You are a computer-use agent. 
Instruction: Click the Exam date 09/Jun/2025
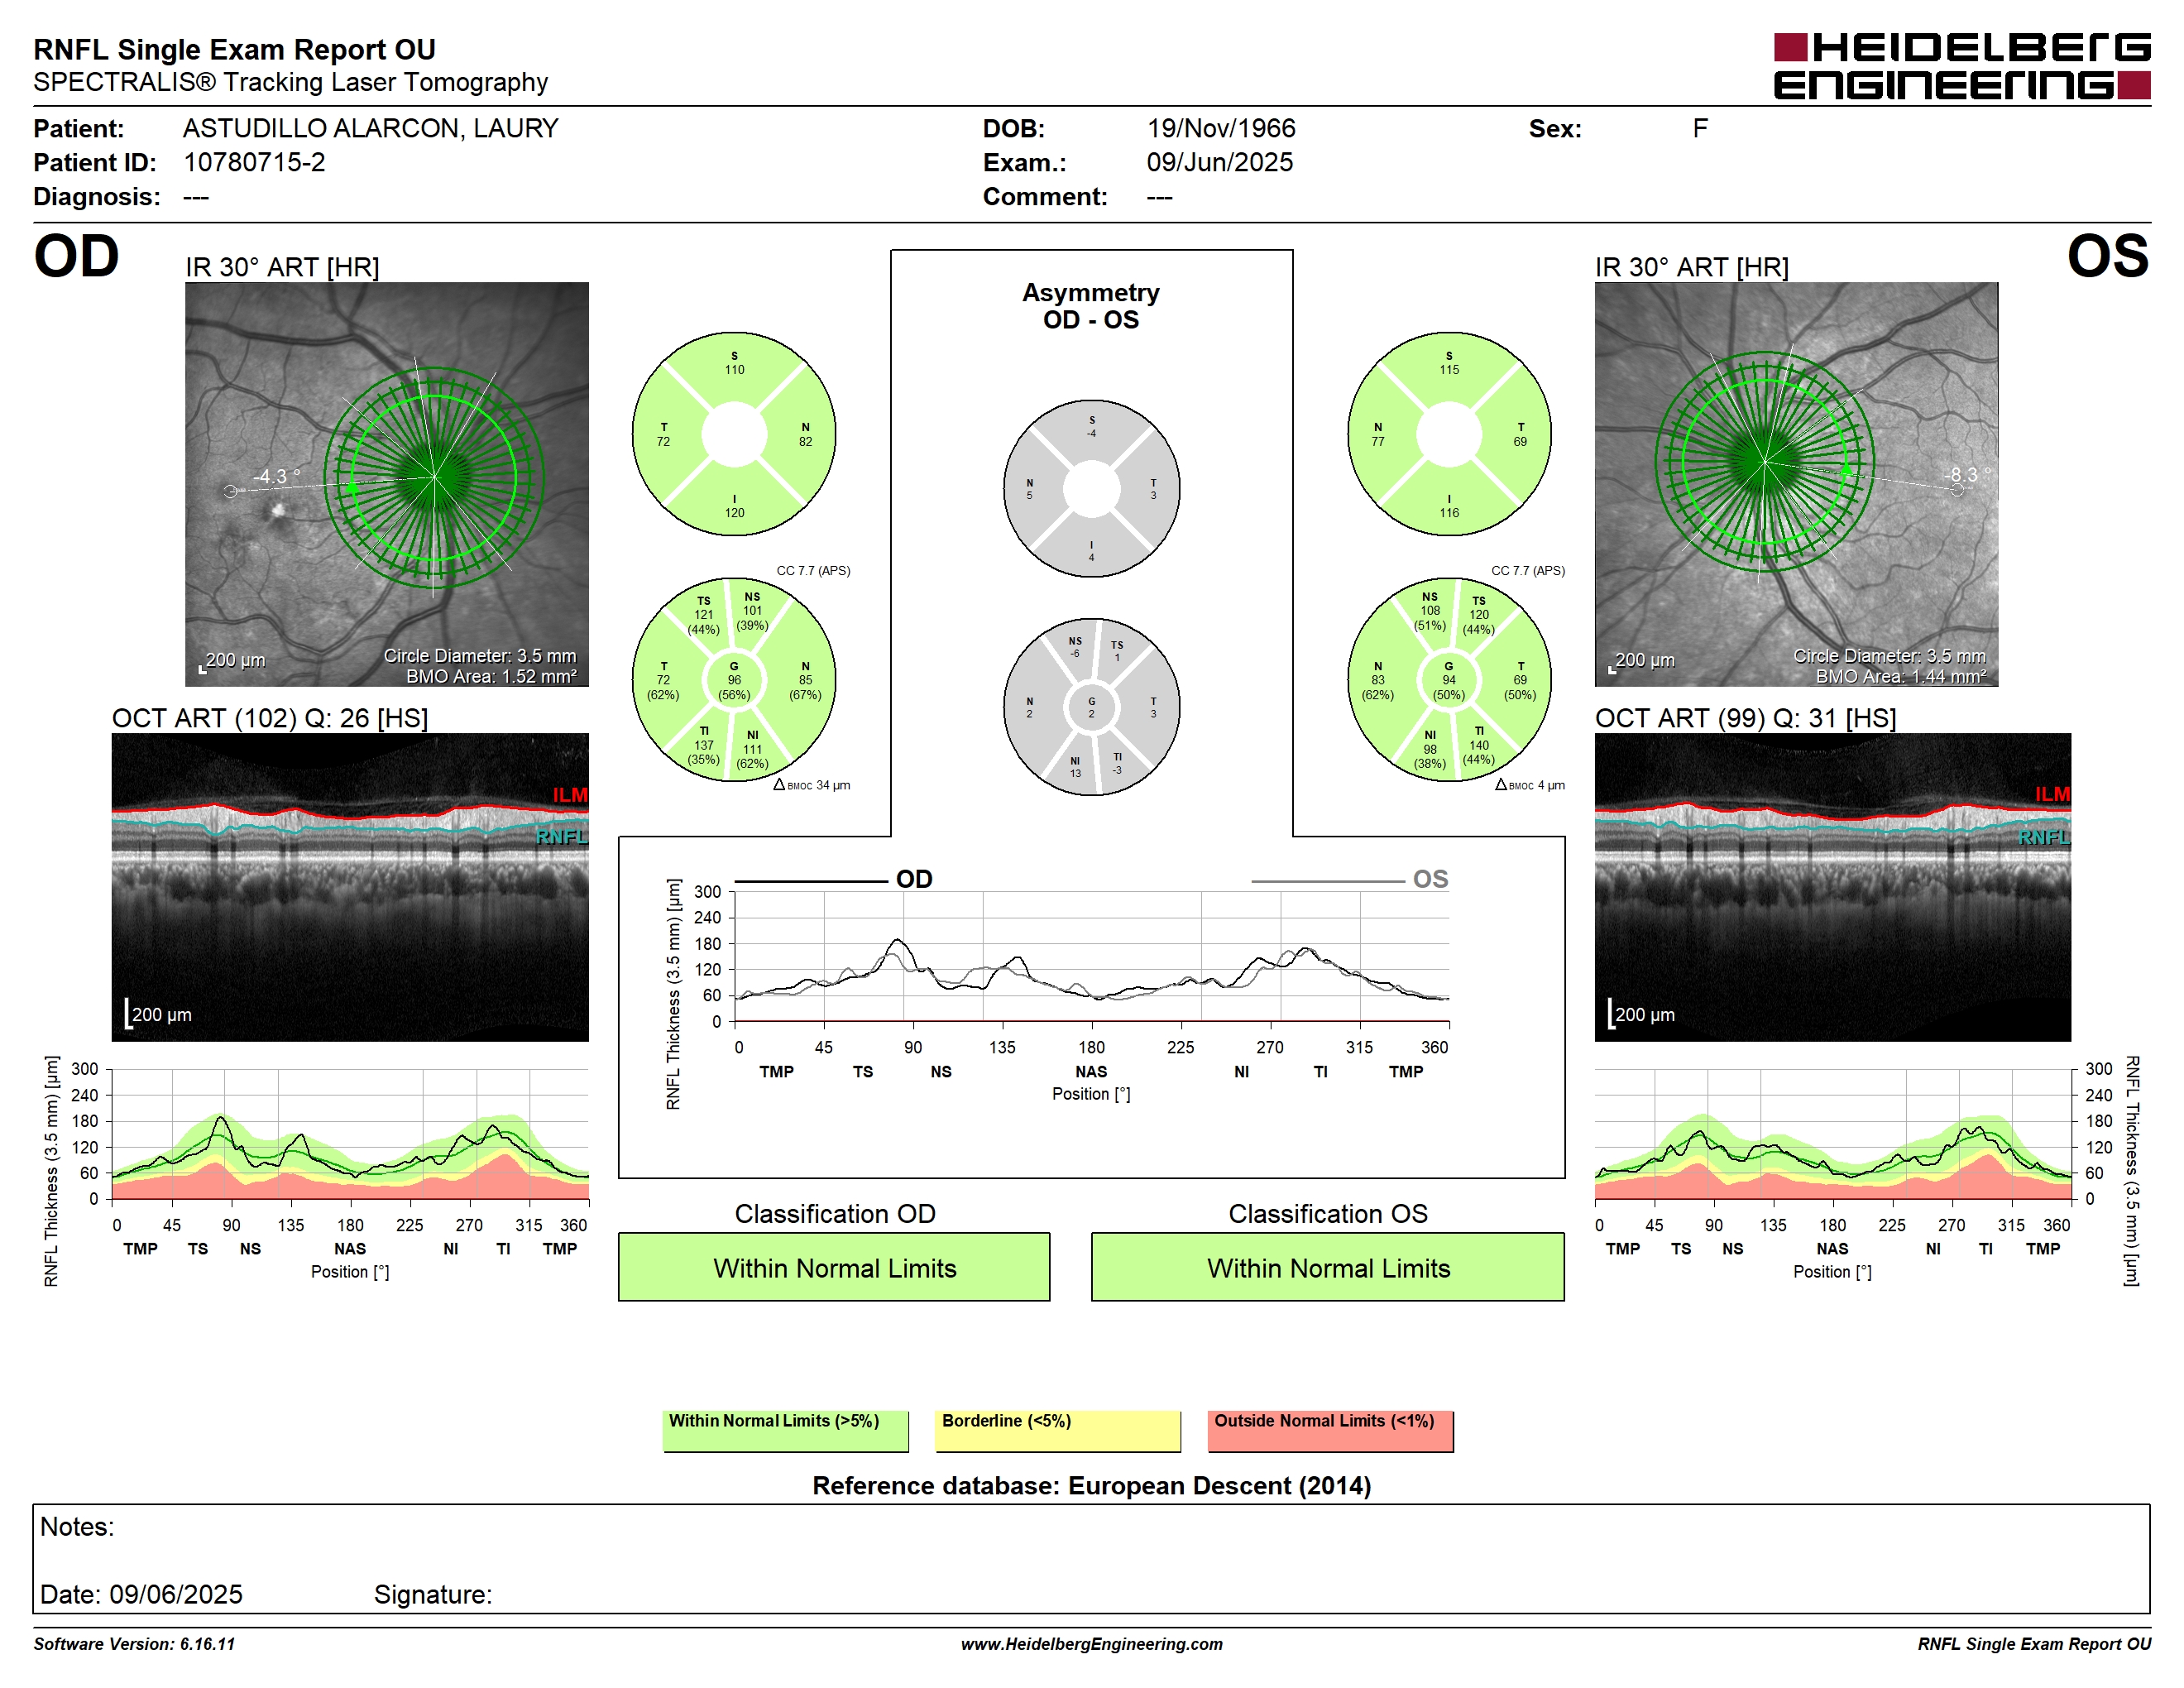[x=1219, y=162]
